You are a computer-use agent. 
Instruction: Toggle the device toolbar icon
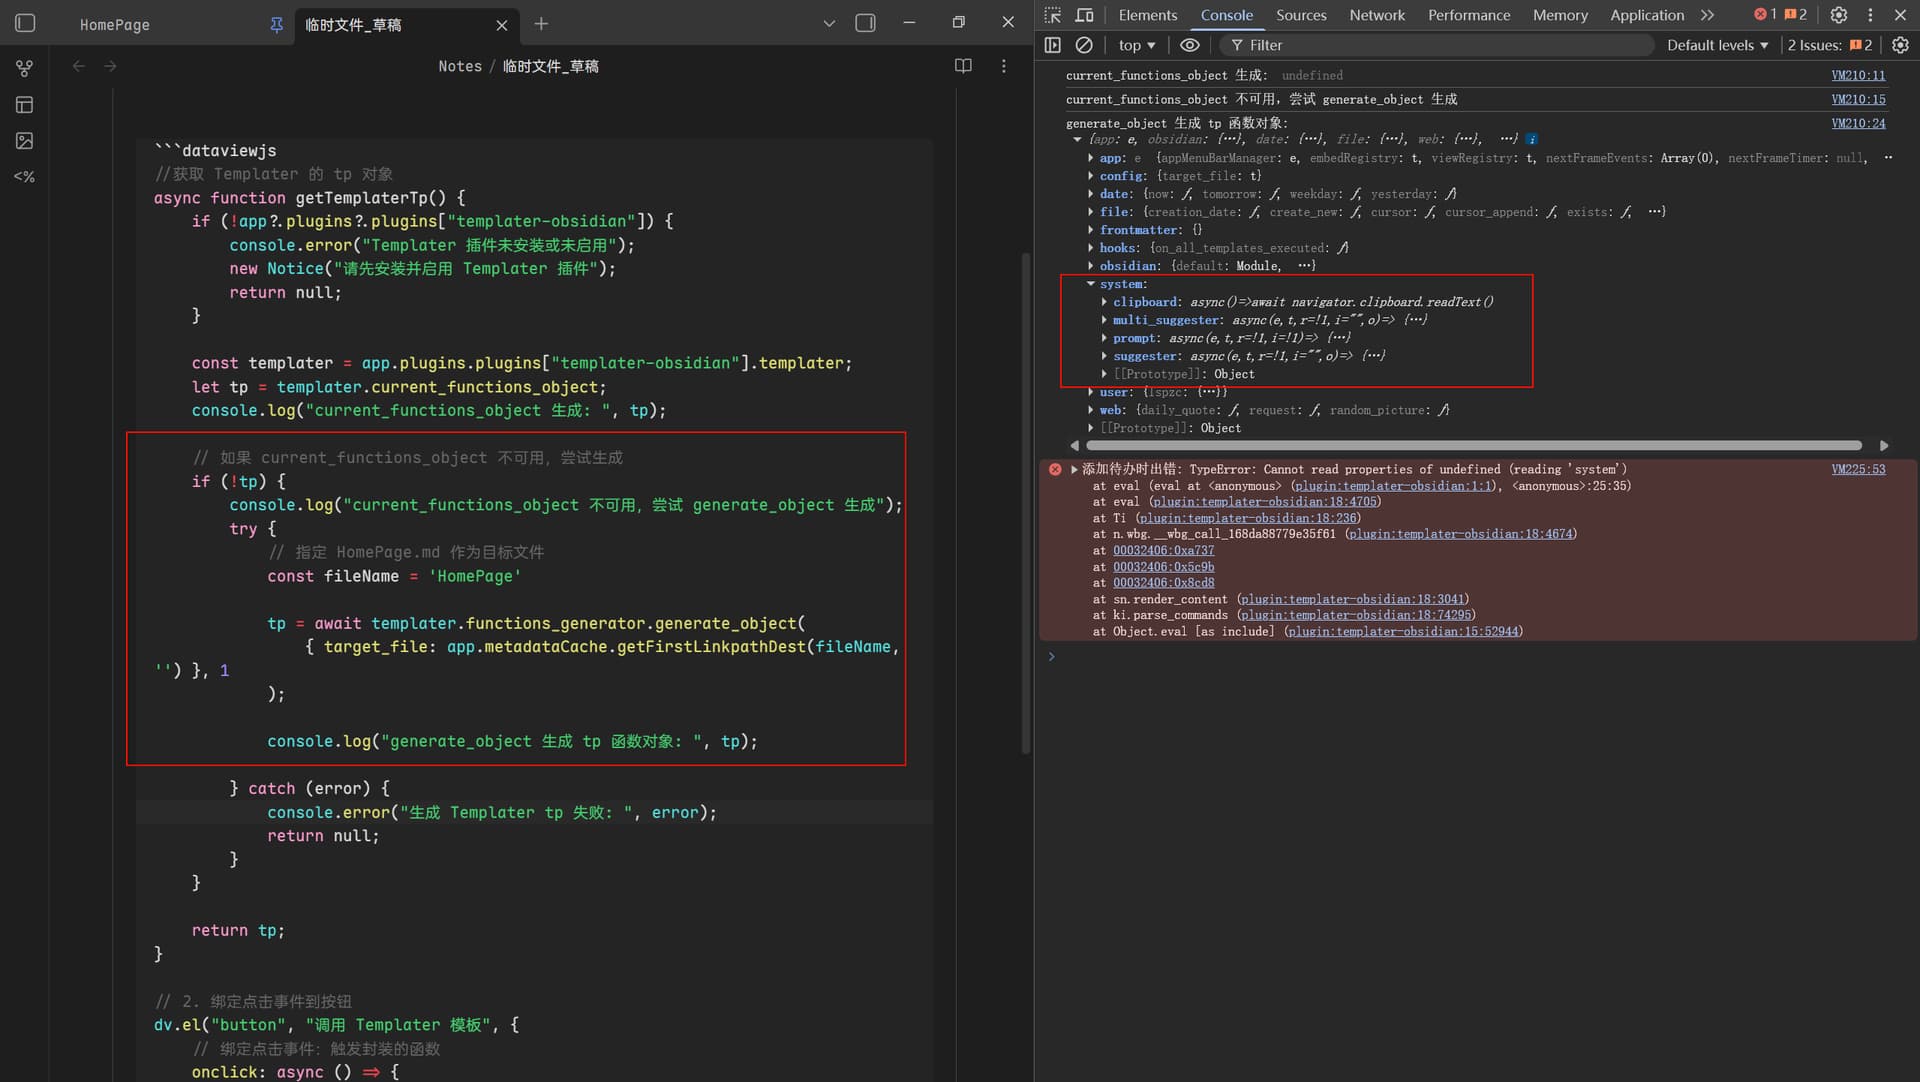click(x=1084, y=15)
